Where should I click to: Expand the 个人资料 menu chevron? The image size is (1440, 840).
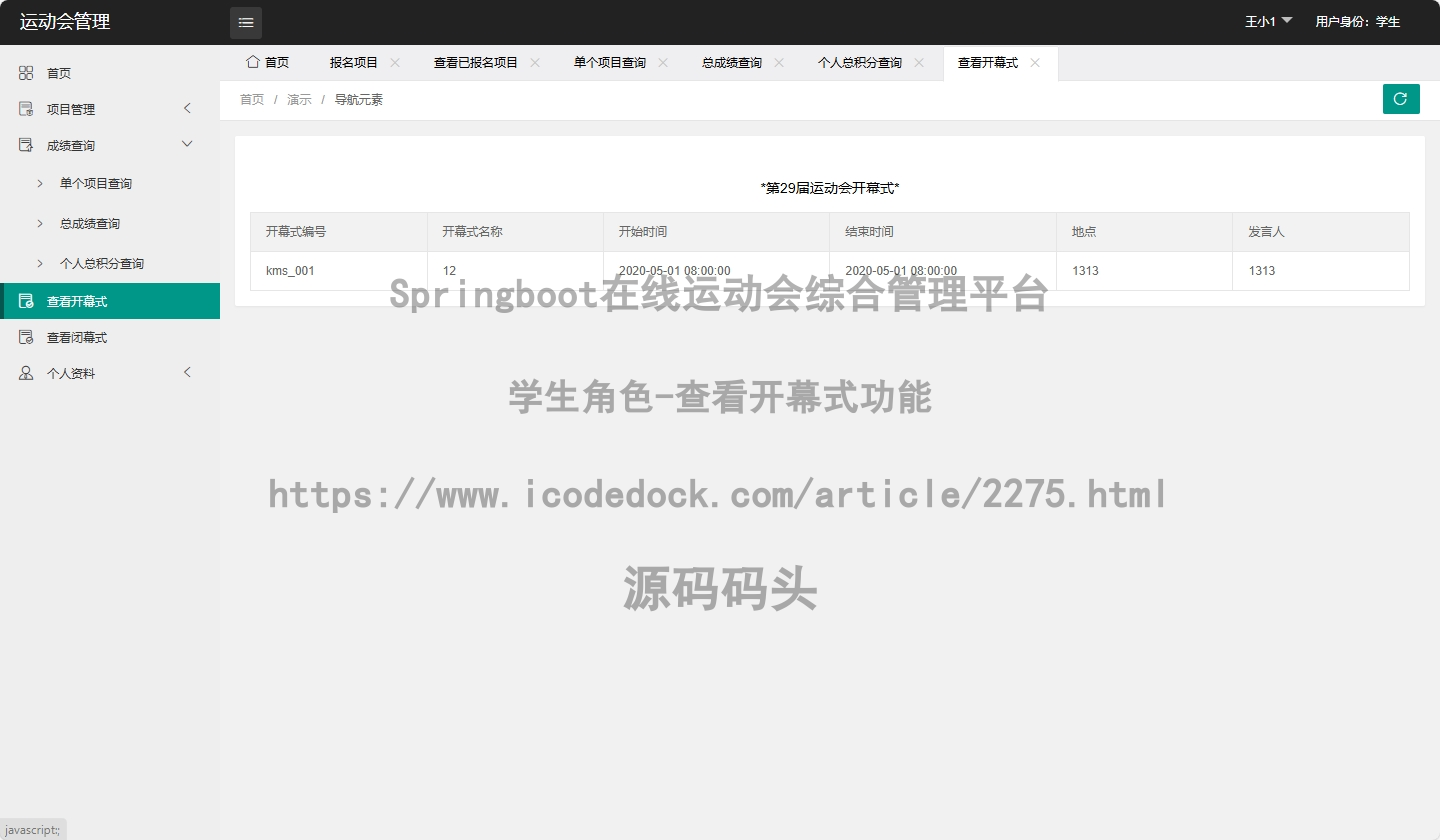[187, 372]
